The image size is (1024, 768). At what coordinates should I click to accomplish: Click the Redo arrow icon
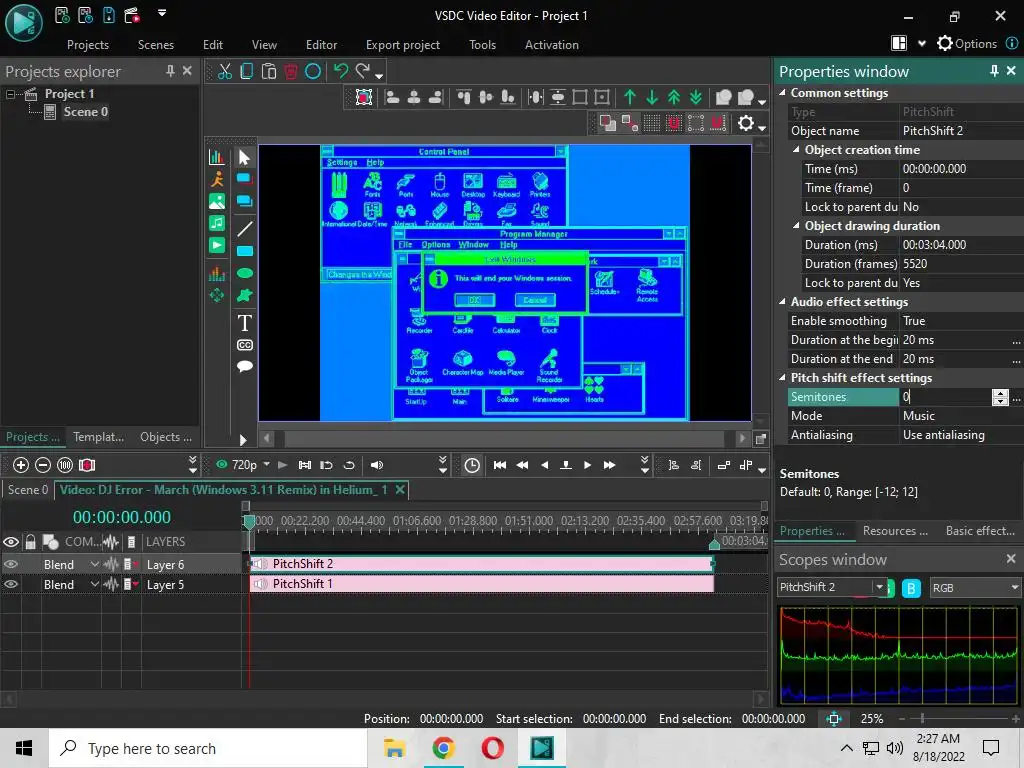pyautogui.click(x=363, y=71)
